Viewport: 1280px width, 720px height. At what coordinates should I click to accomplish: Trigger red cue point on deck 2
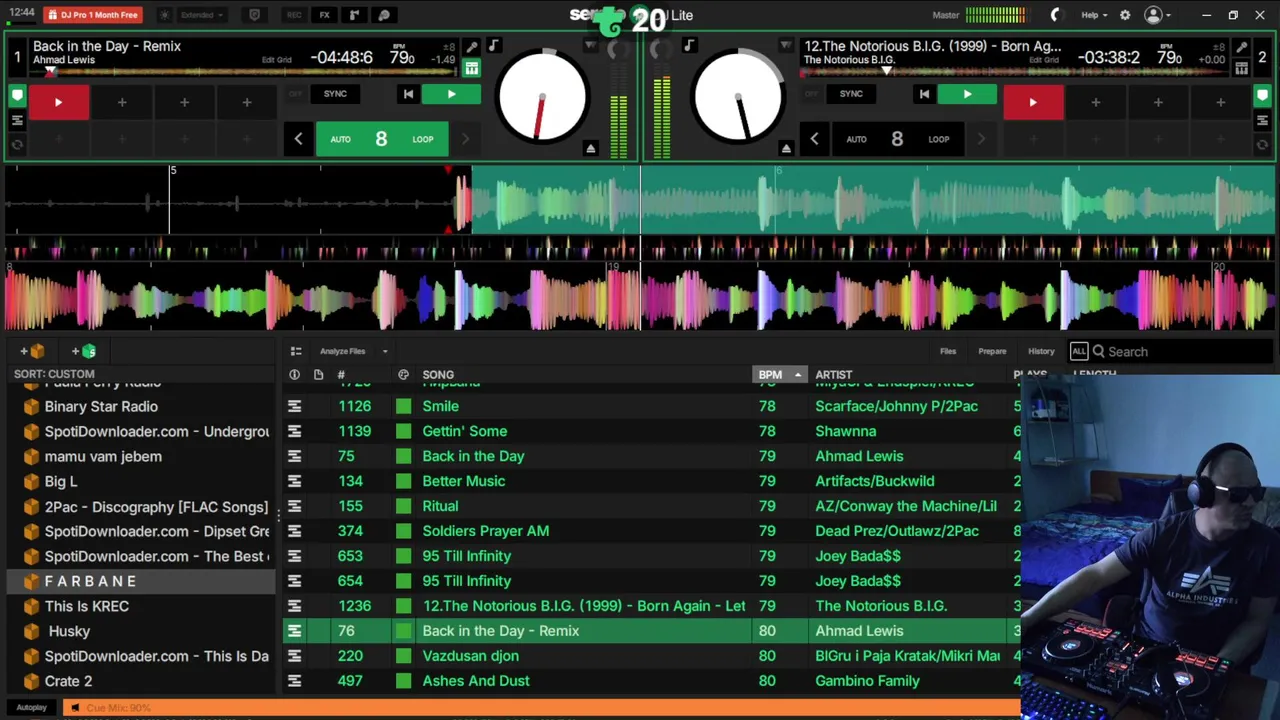click(1033, 102)
